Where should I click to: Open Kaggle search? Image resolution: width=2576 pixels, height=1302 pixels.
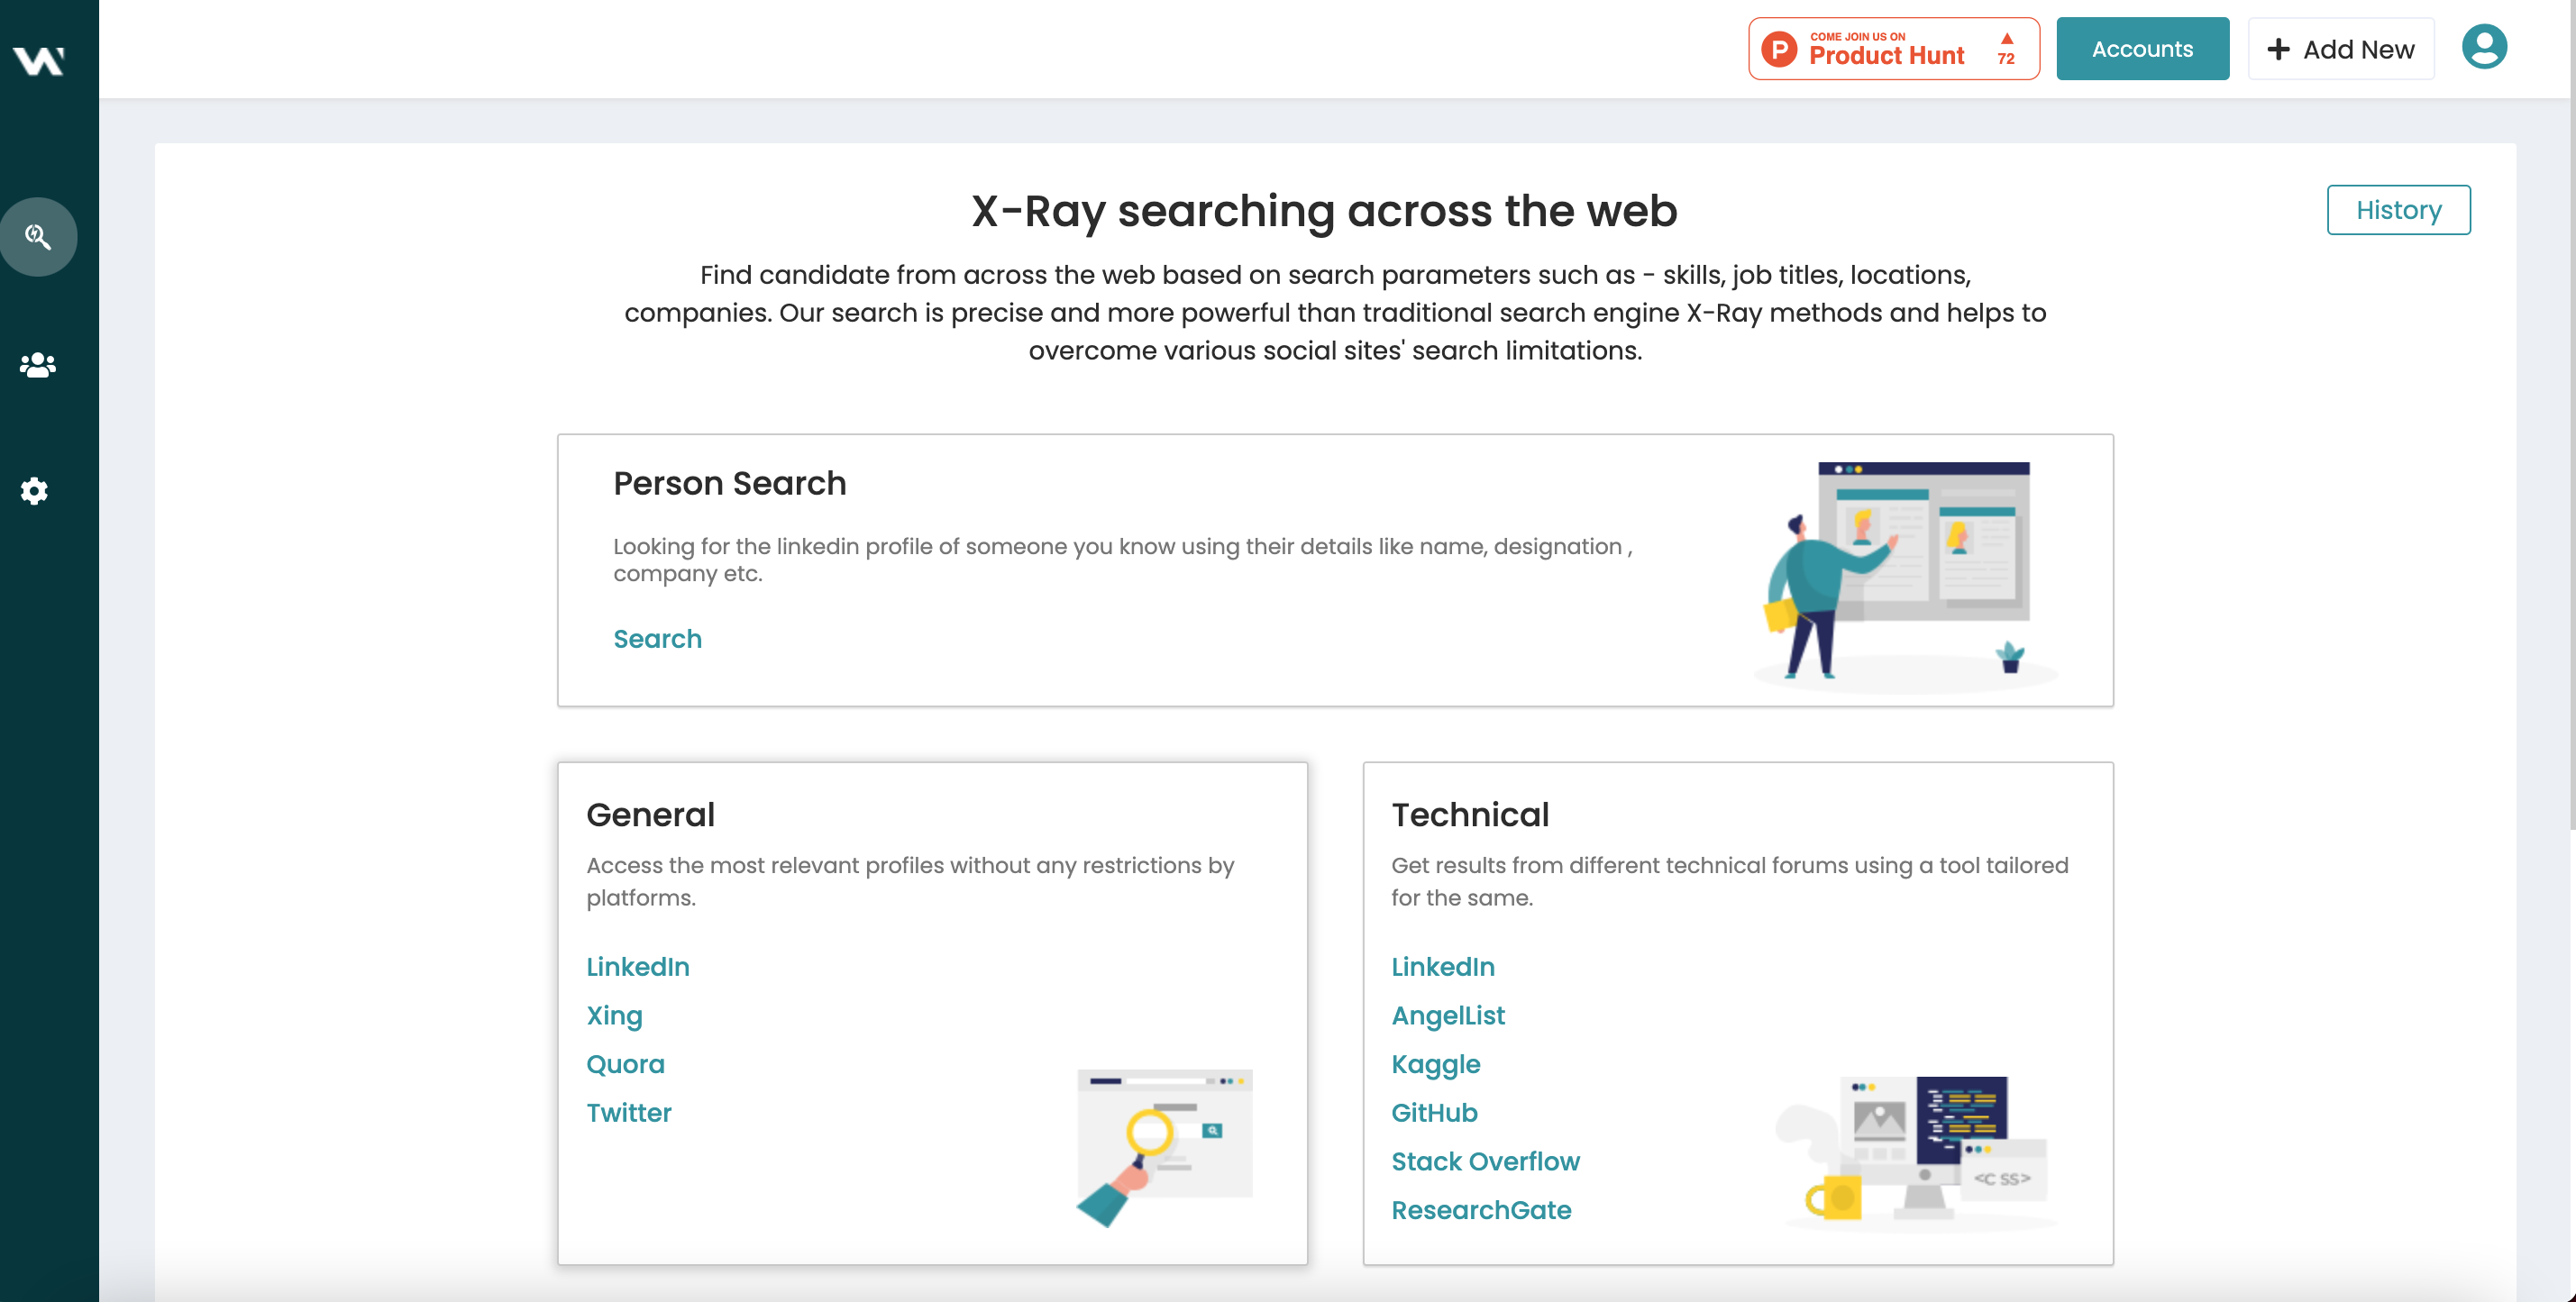[x=1436, y=1064]
